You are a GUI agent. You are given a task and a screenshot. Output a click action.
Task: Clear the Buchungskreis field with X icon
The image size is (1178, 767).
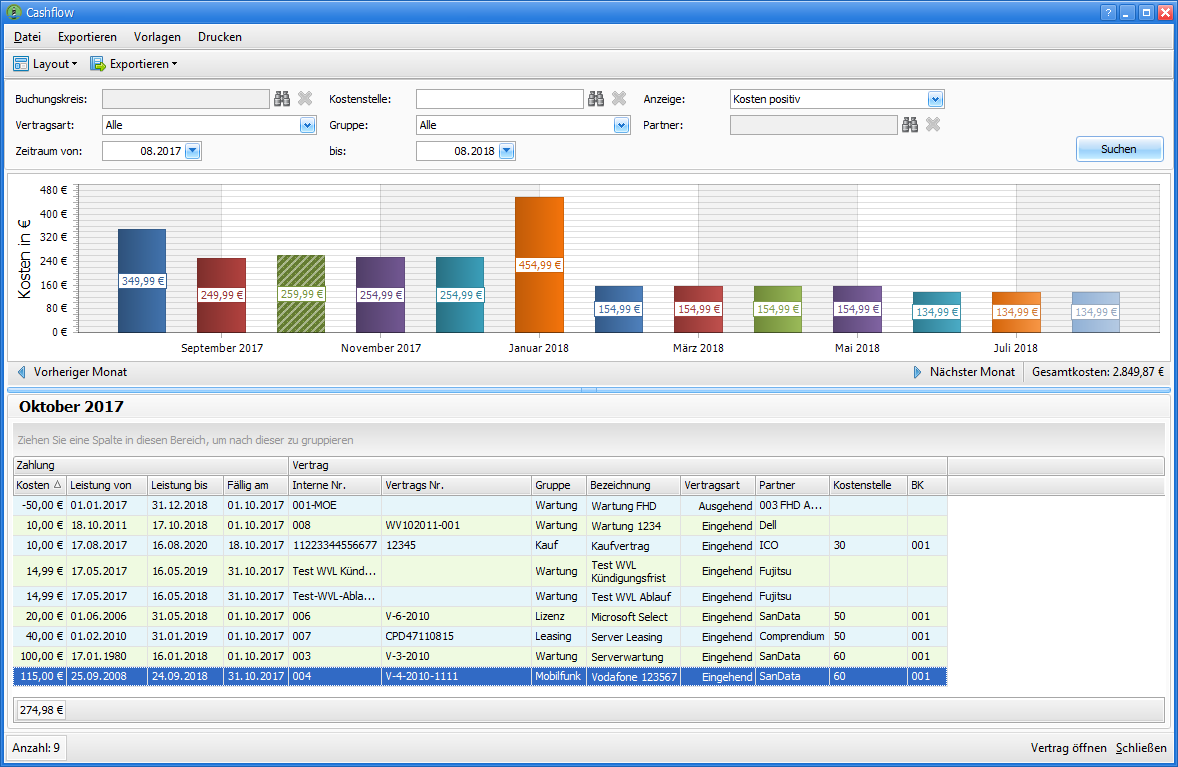click(305, 98)
